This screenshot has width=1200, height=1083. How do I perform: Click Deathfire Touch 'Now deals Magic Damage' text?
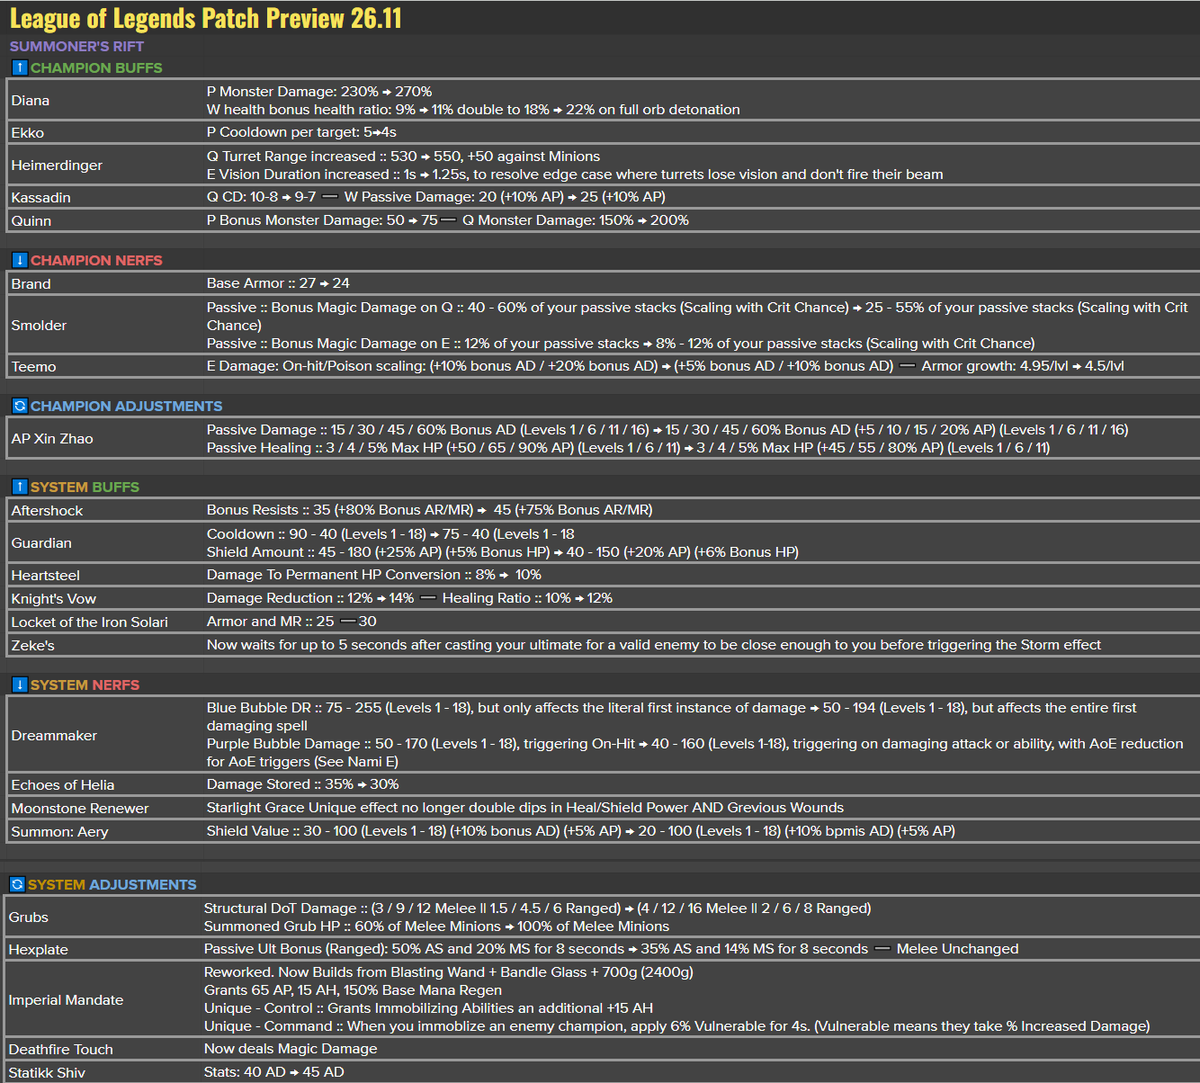pos(291,1049)
